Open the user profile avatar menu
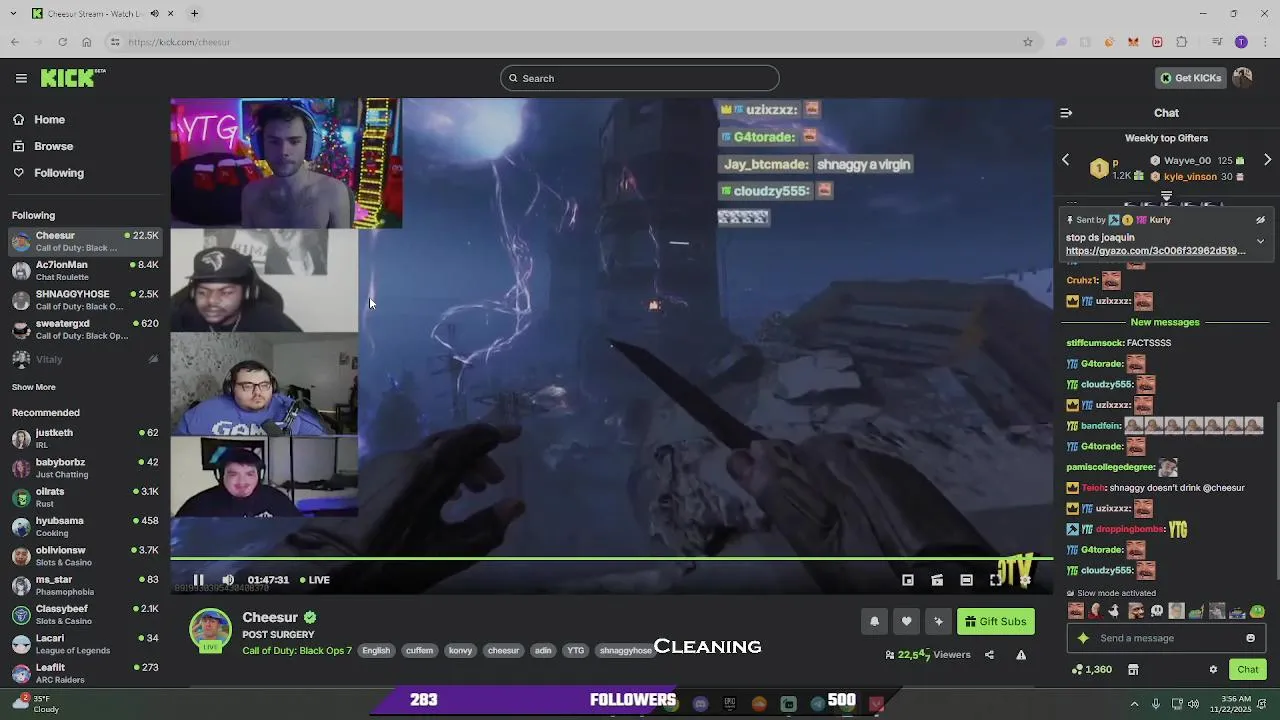This screenshot has width=1280, height=720. [x=1243, y=78]
